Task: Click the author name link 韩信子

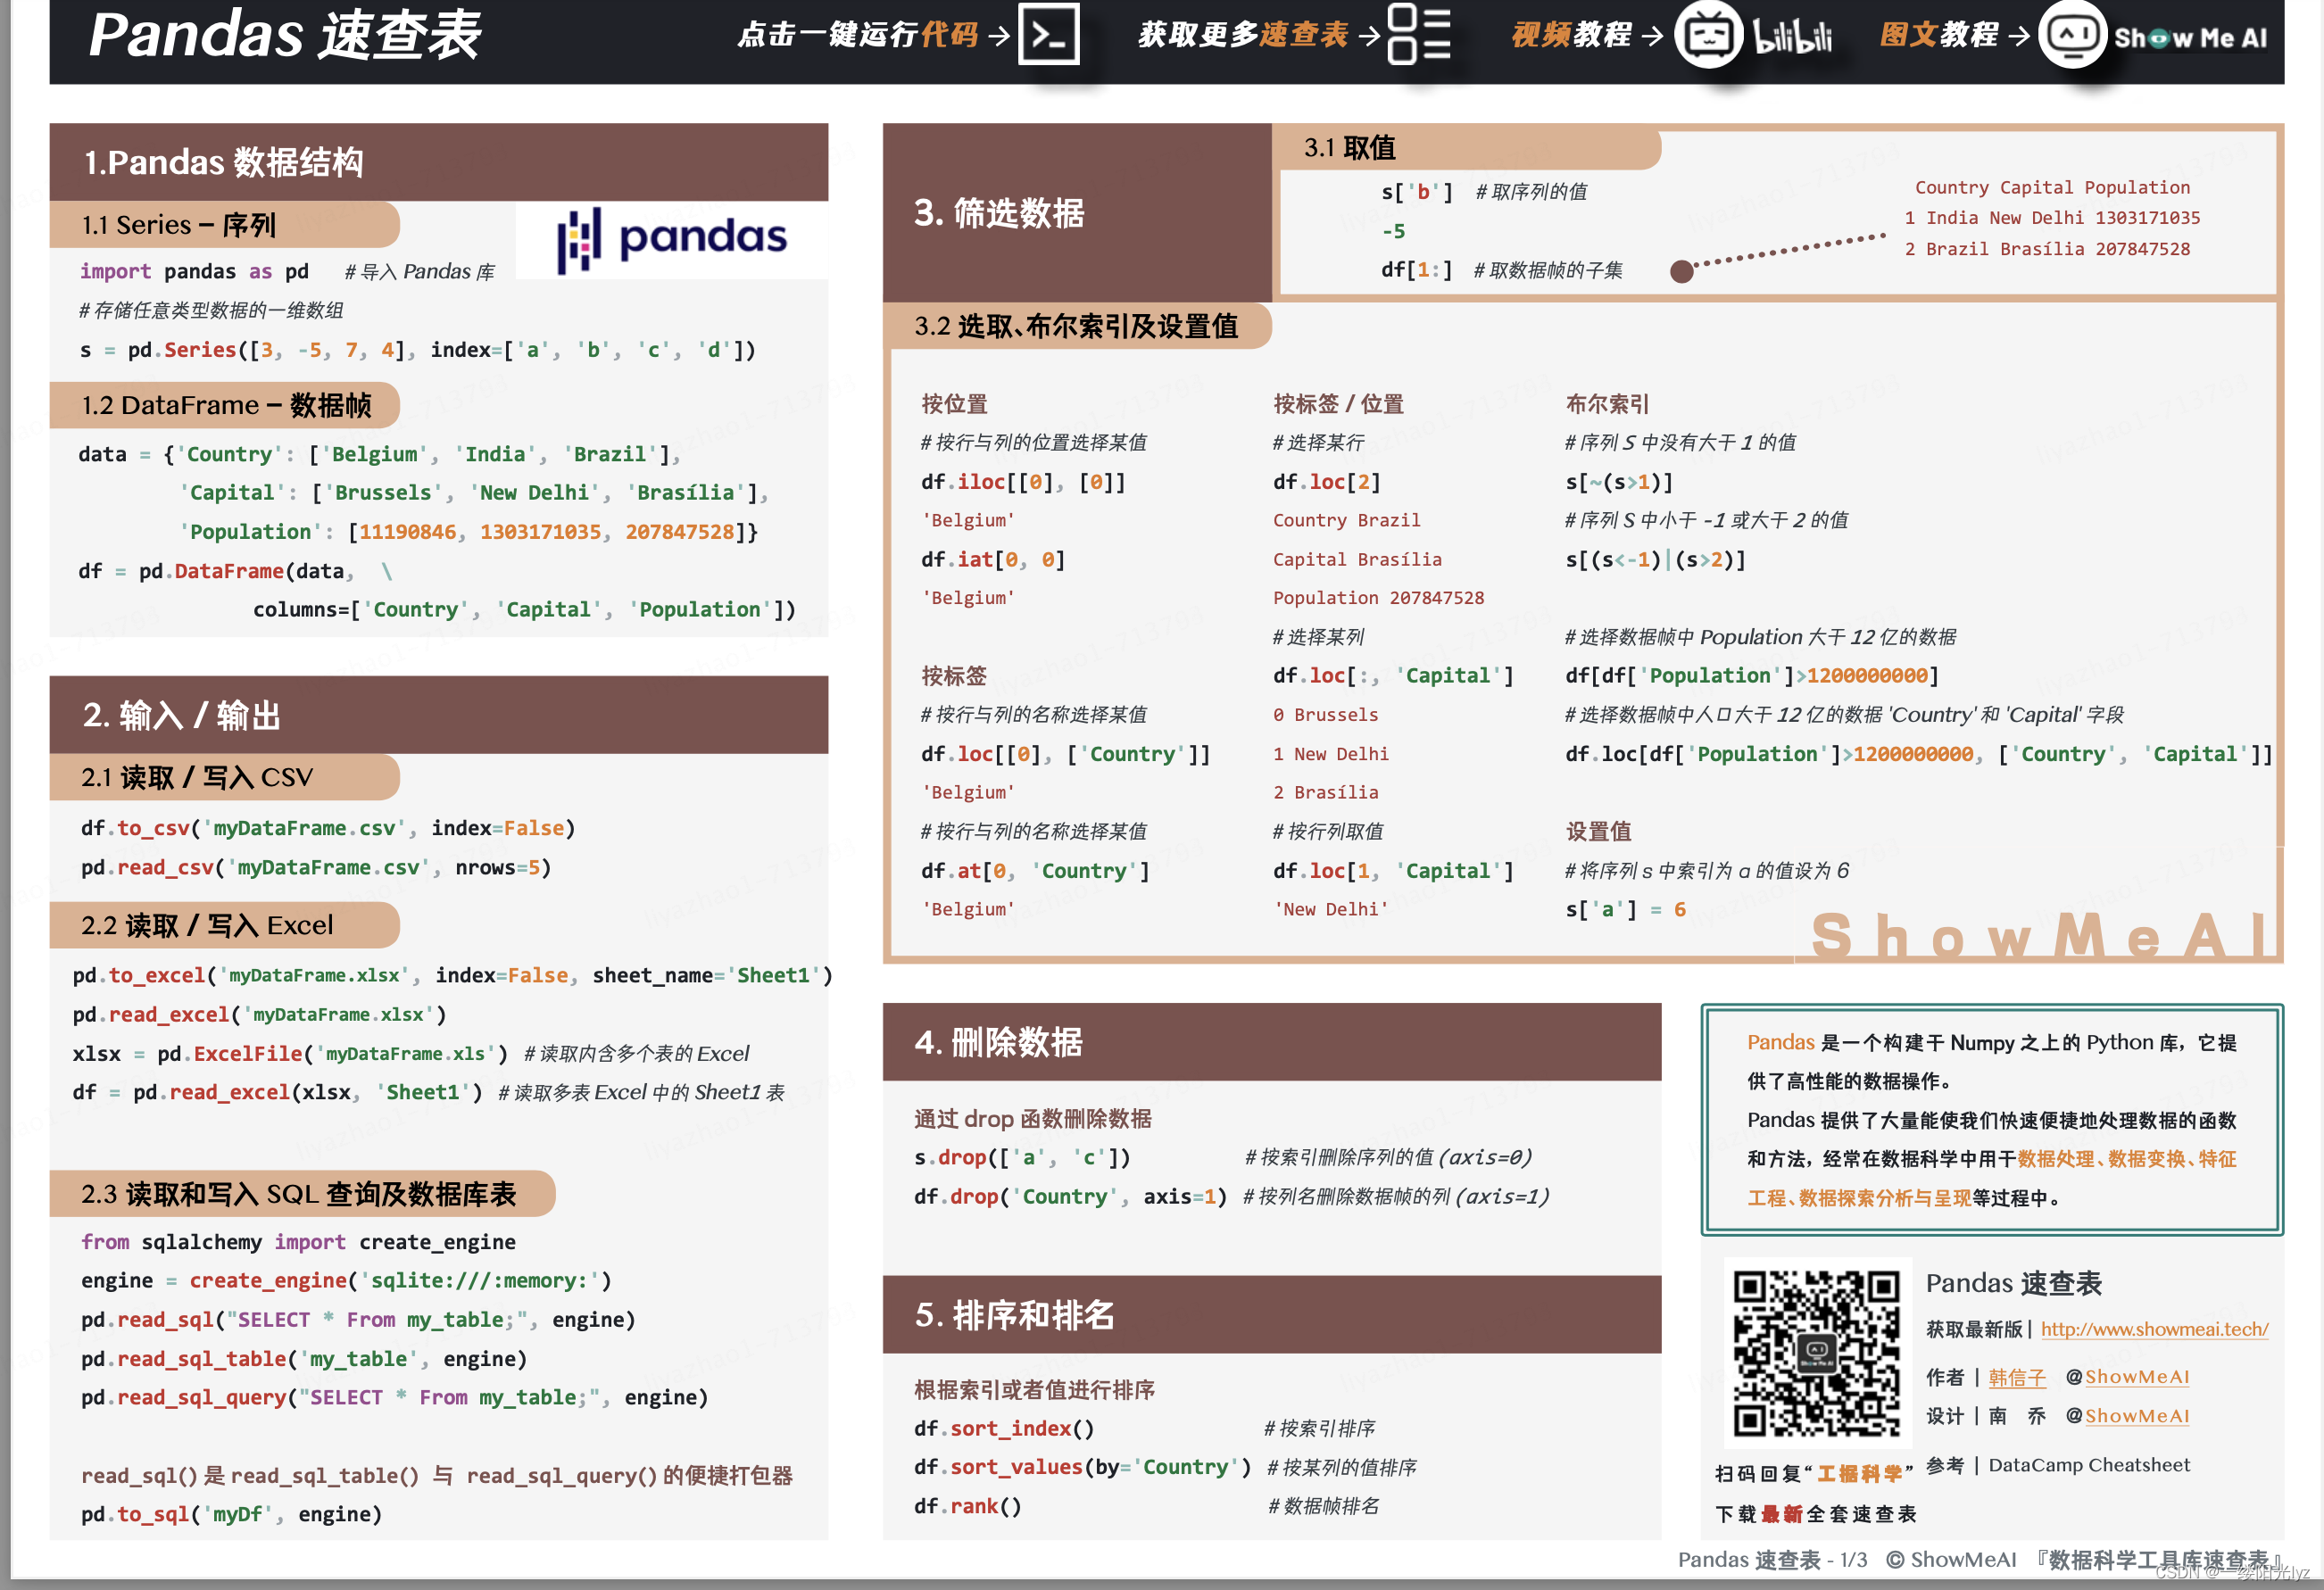Action: click(2016, 1377)
